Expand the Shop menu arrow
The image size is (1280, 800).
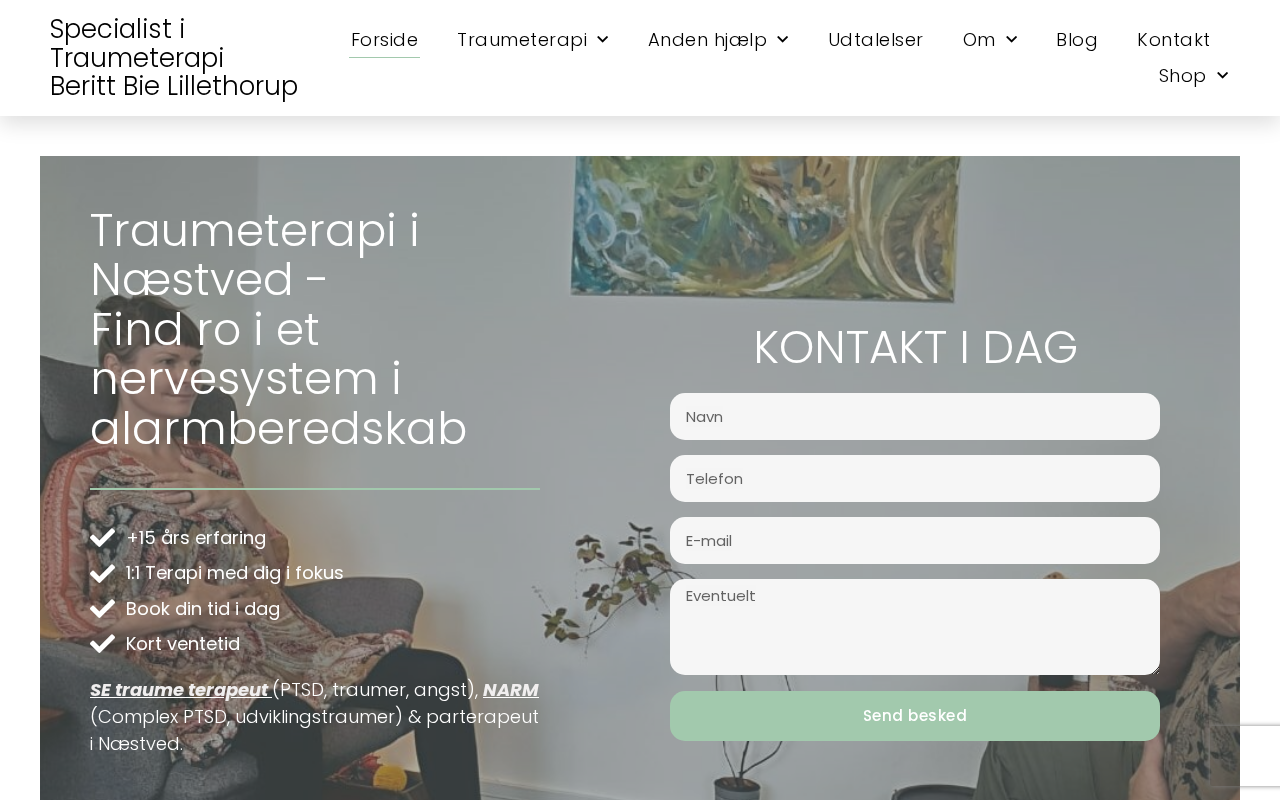(1223, 76)
